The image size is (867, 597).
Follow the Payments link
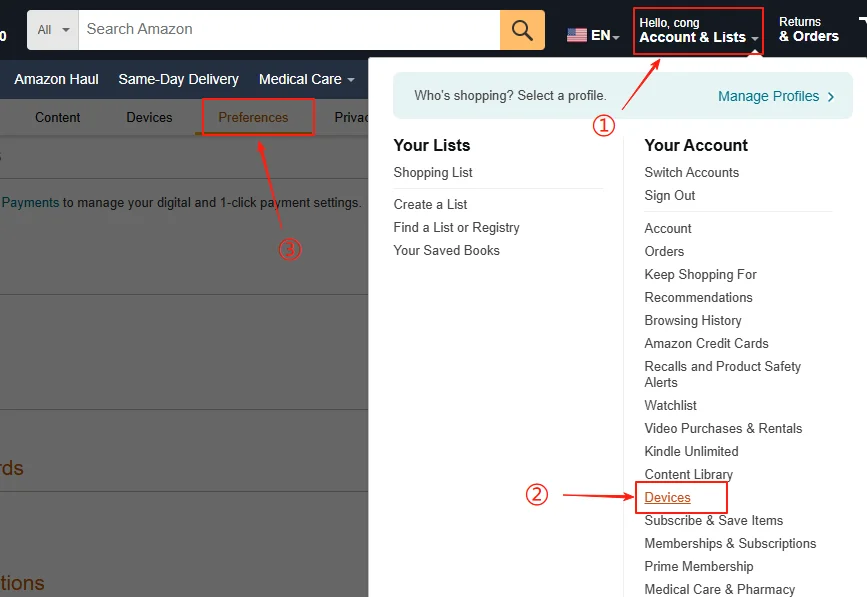coord(30,202)
